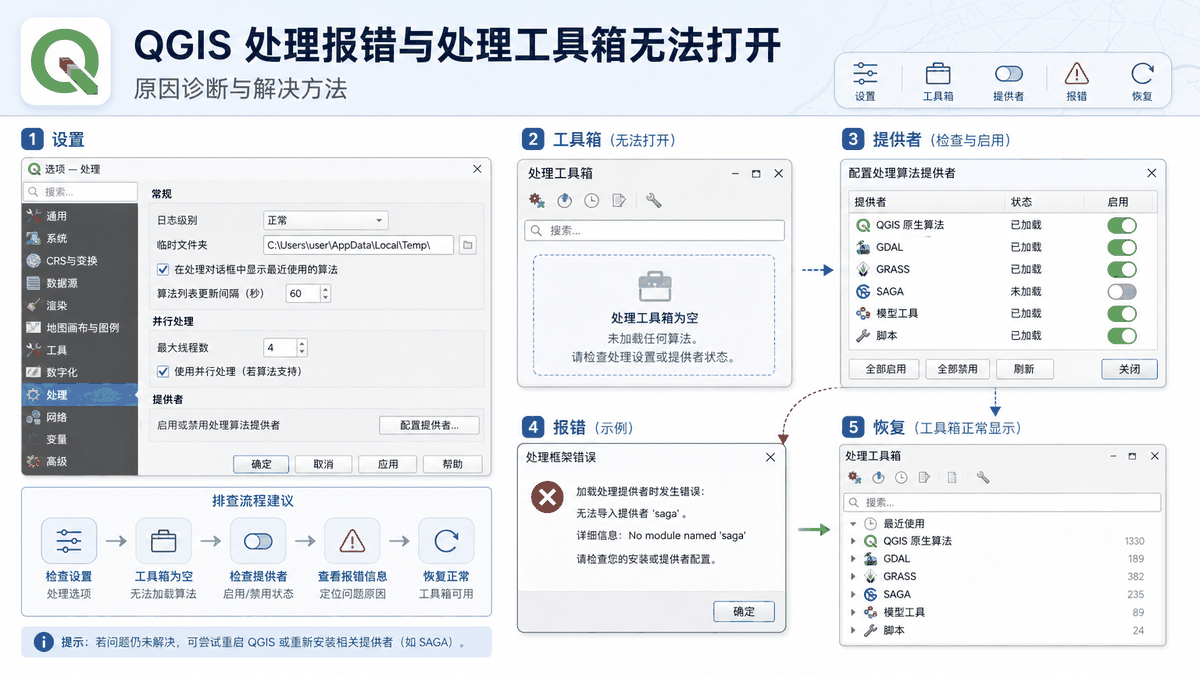This screenshot has height=675, width=1200.
Task: Open Models gear icon in restored toolbox
Action: click(x=854, y=478)
